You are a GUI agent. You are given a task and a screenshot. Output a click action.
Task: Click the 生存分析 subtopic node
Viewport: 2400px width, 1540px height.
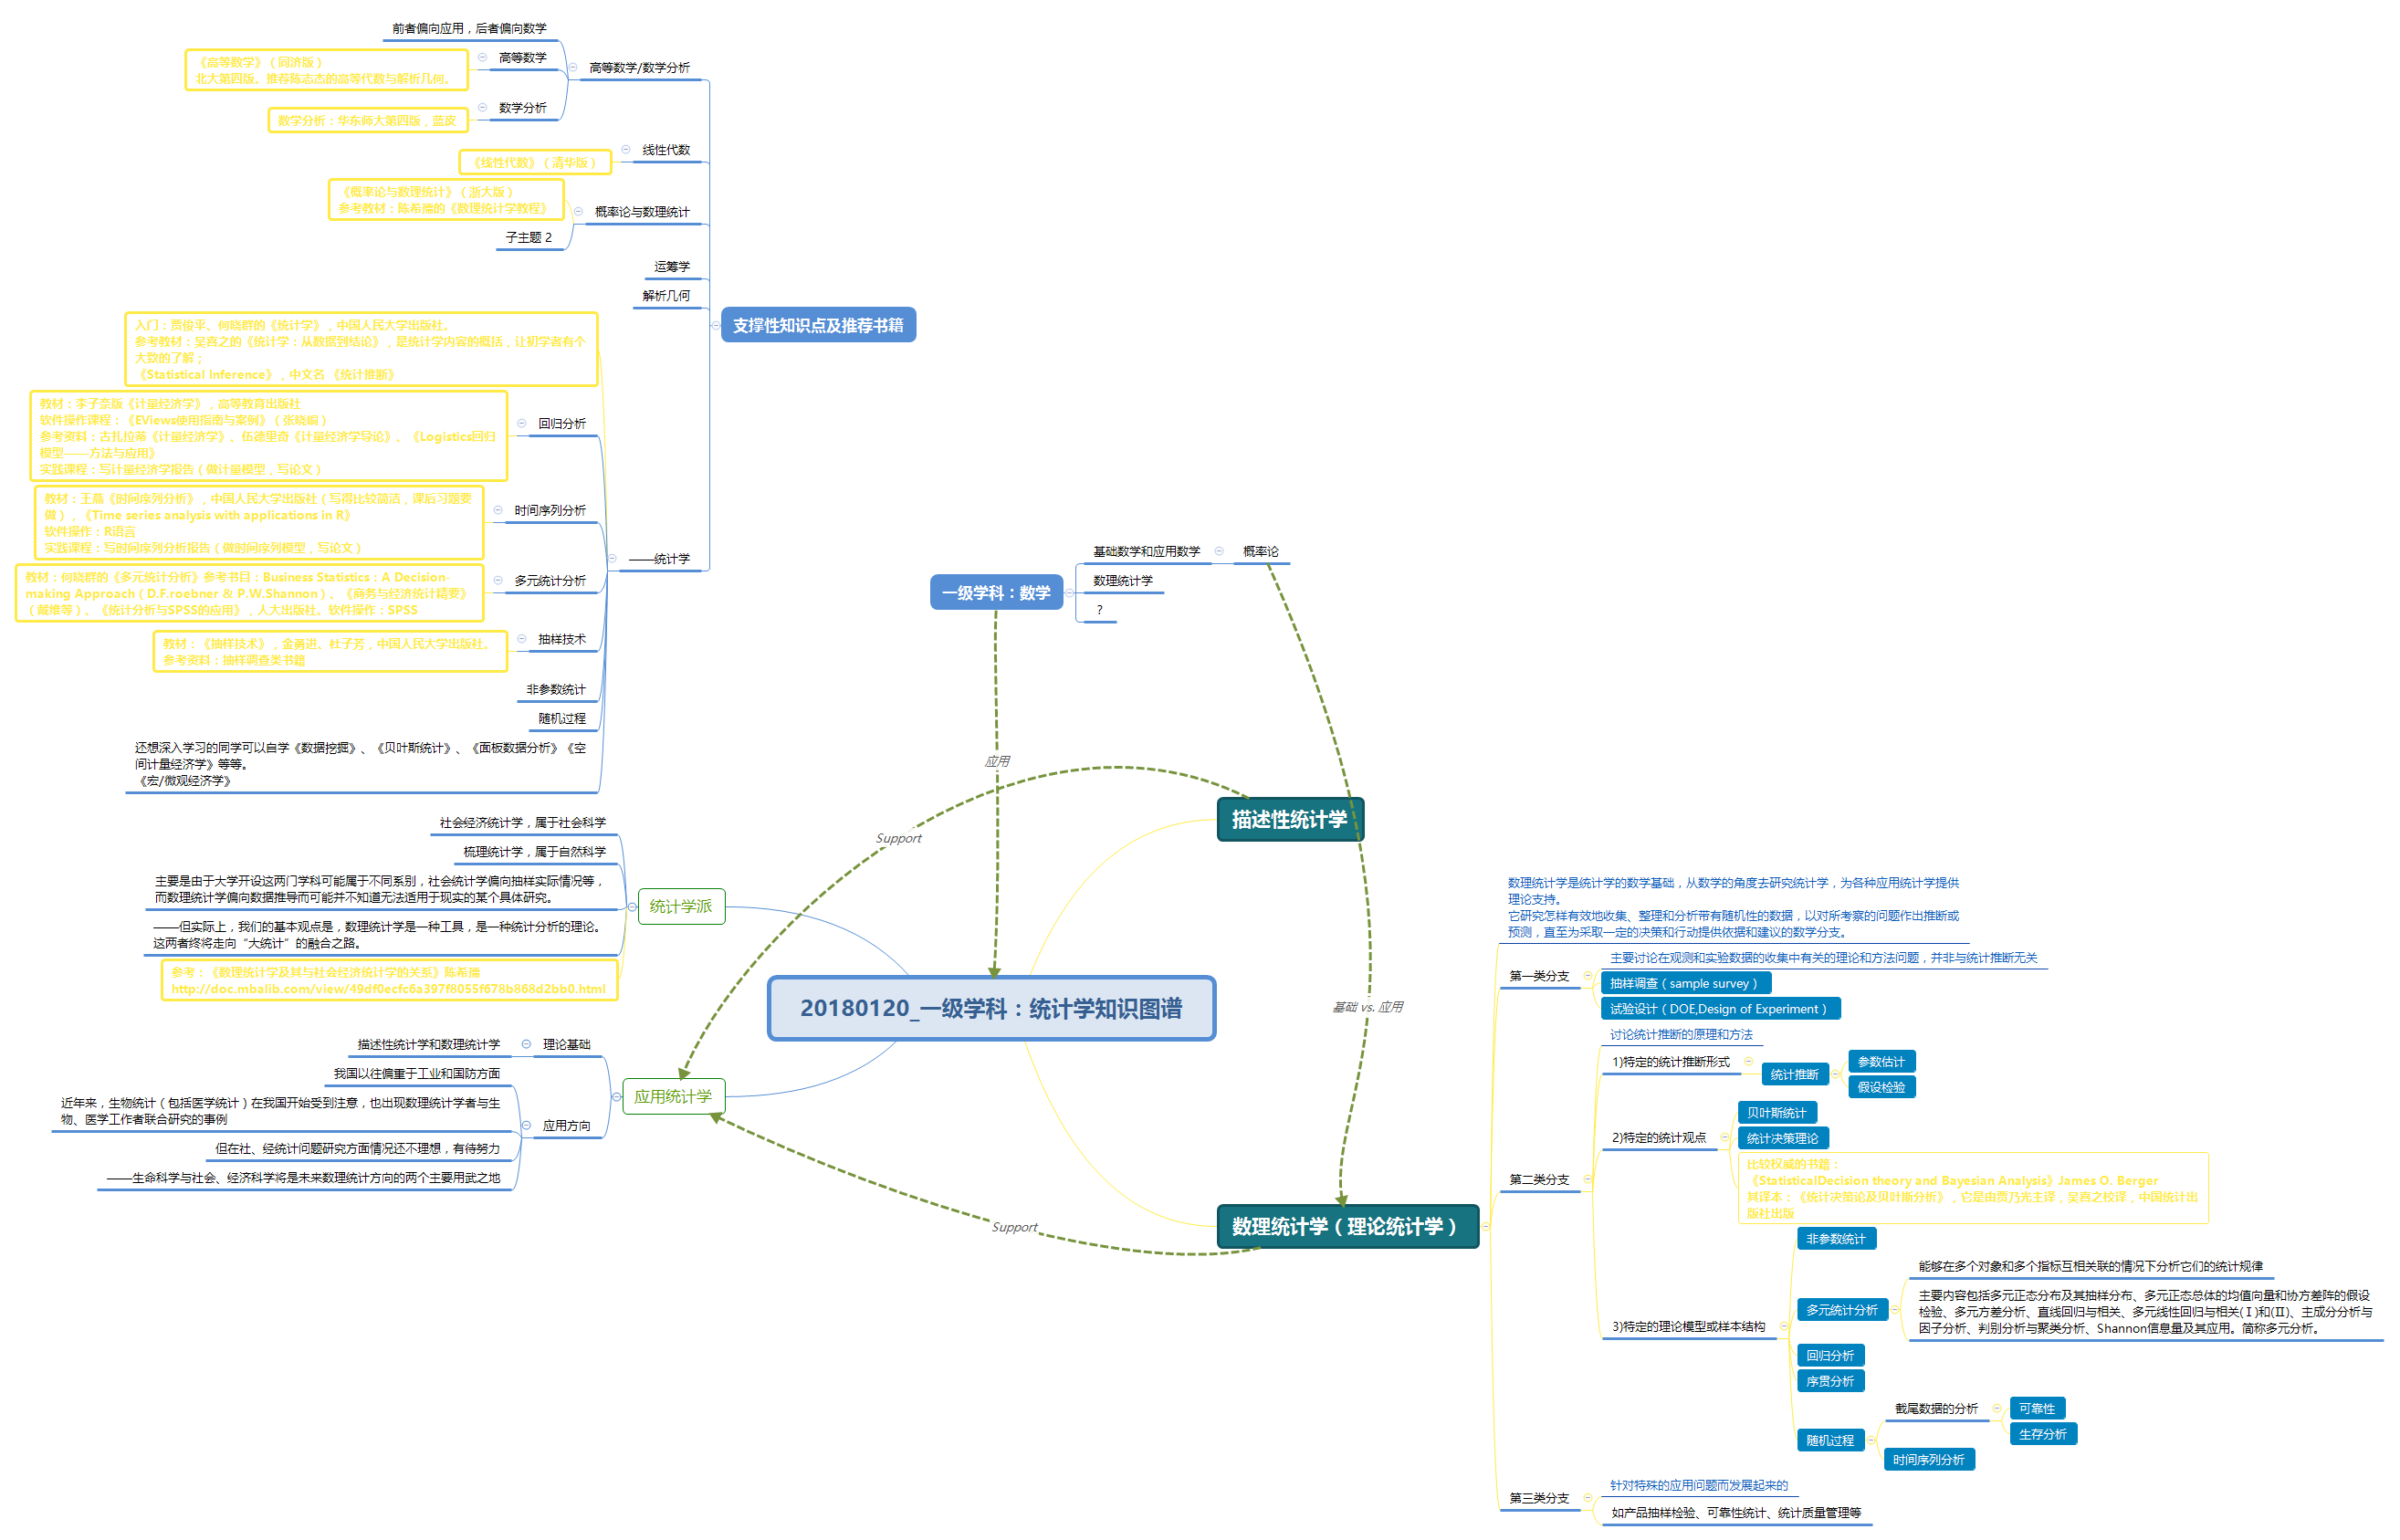click(x=2042, y=1434)
